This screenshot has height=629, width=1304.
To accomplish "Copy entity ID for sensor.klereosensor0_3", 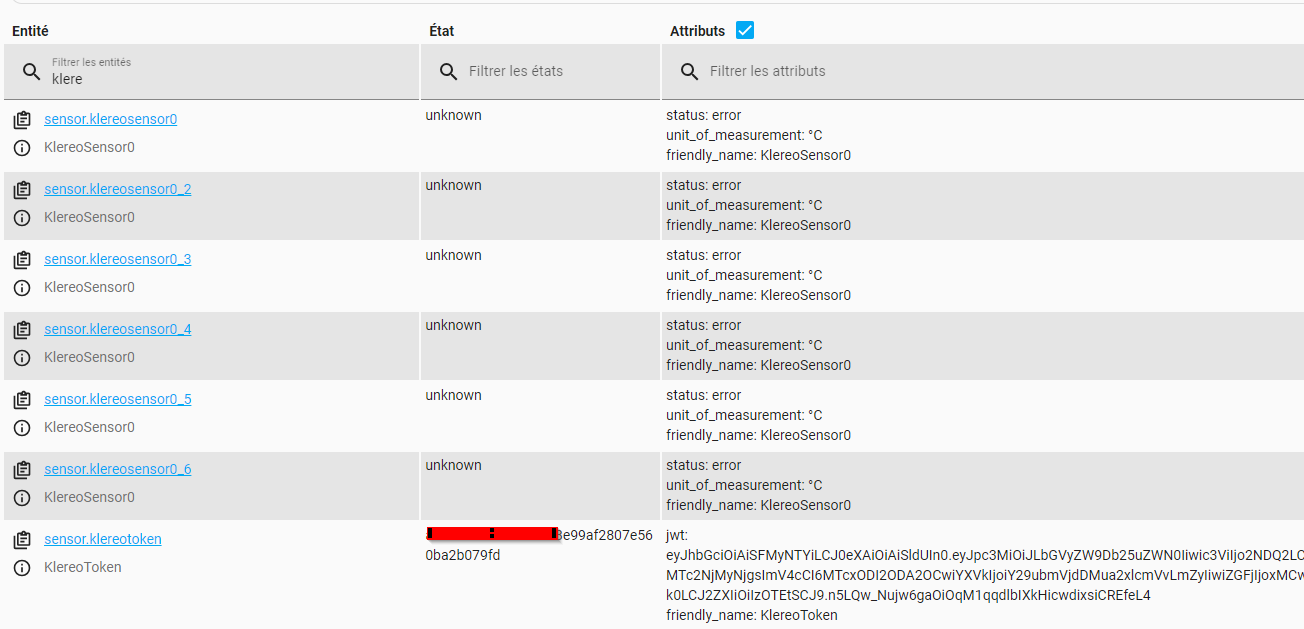I will (22, 260).
